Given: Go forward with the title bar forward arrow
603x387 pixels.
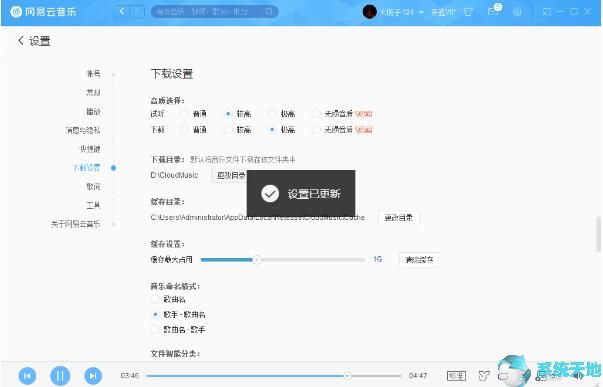Looking at the screenshot, I should click(x=137, y=12).
